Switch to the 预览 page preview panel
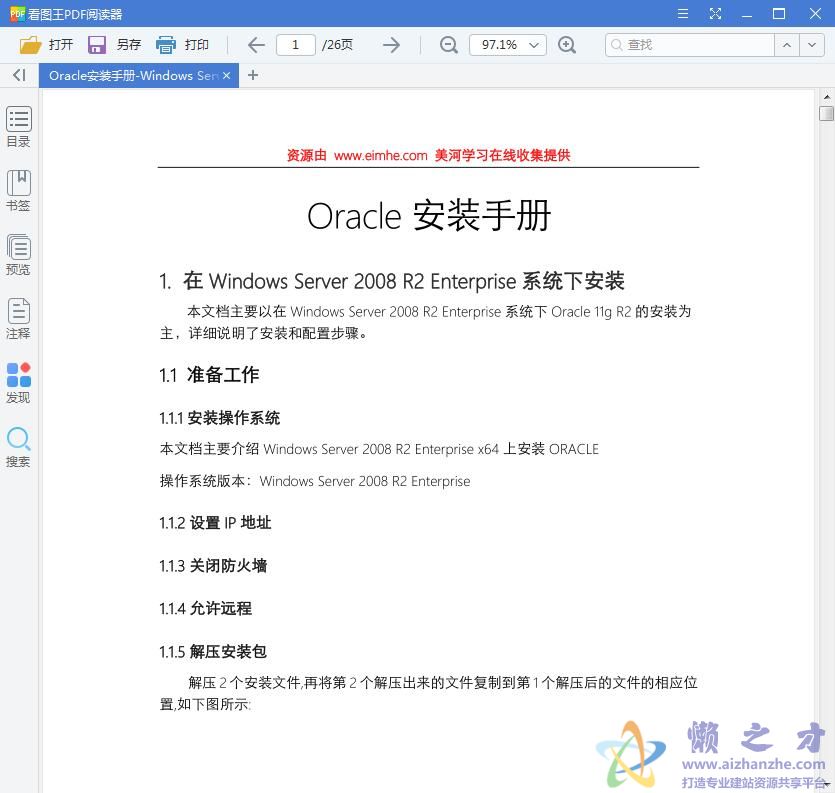The height and width of the screenshot is (793, 835). pos(18,253)
